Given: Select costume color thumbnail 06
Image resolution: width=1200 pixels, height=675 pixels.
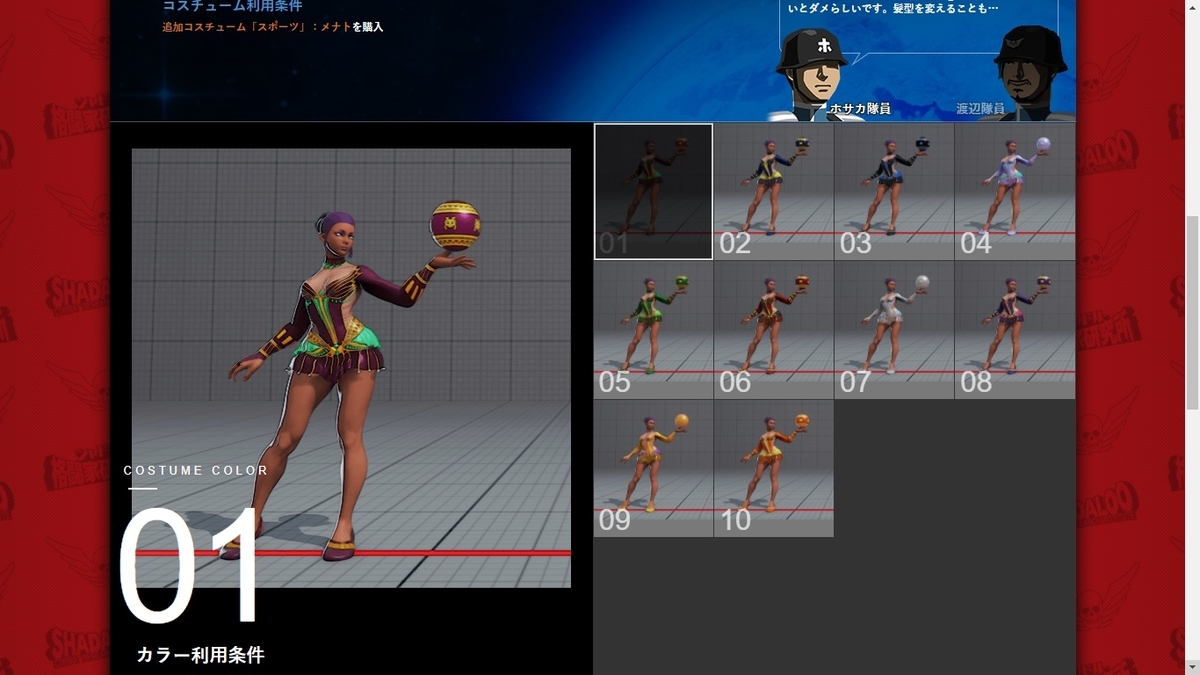Looking at the screenshot, I should 774,330.
